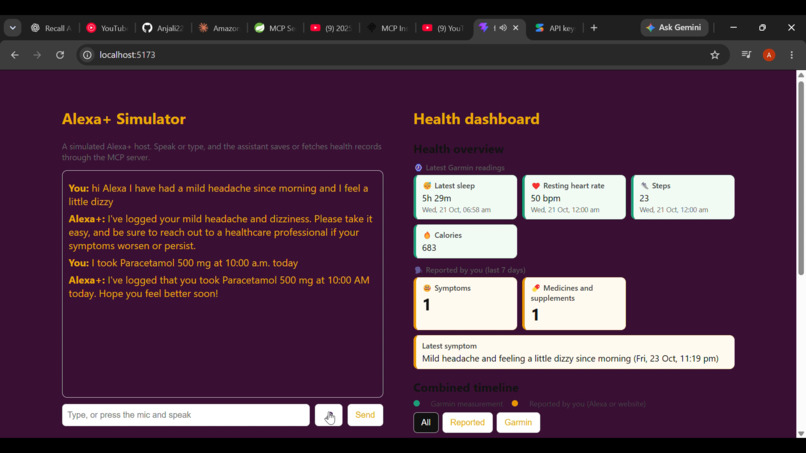The width and height of the screenshot is (806, 453).
Task: Go back in browser history
Action: pyautogui.click(x=14, y=55)
